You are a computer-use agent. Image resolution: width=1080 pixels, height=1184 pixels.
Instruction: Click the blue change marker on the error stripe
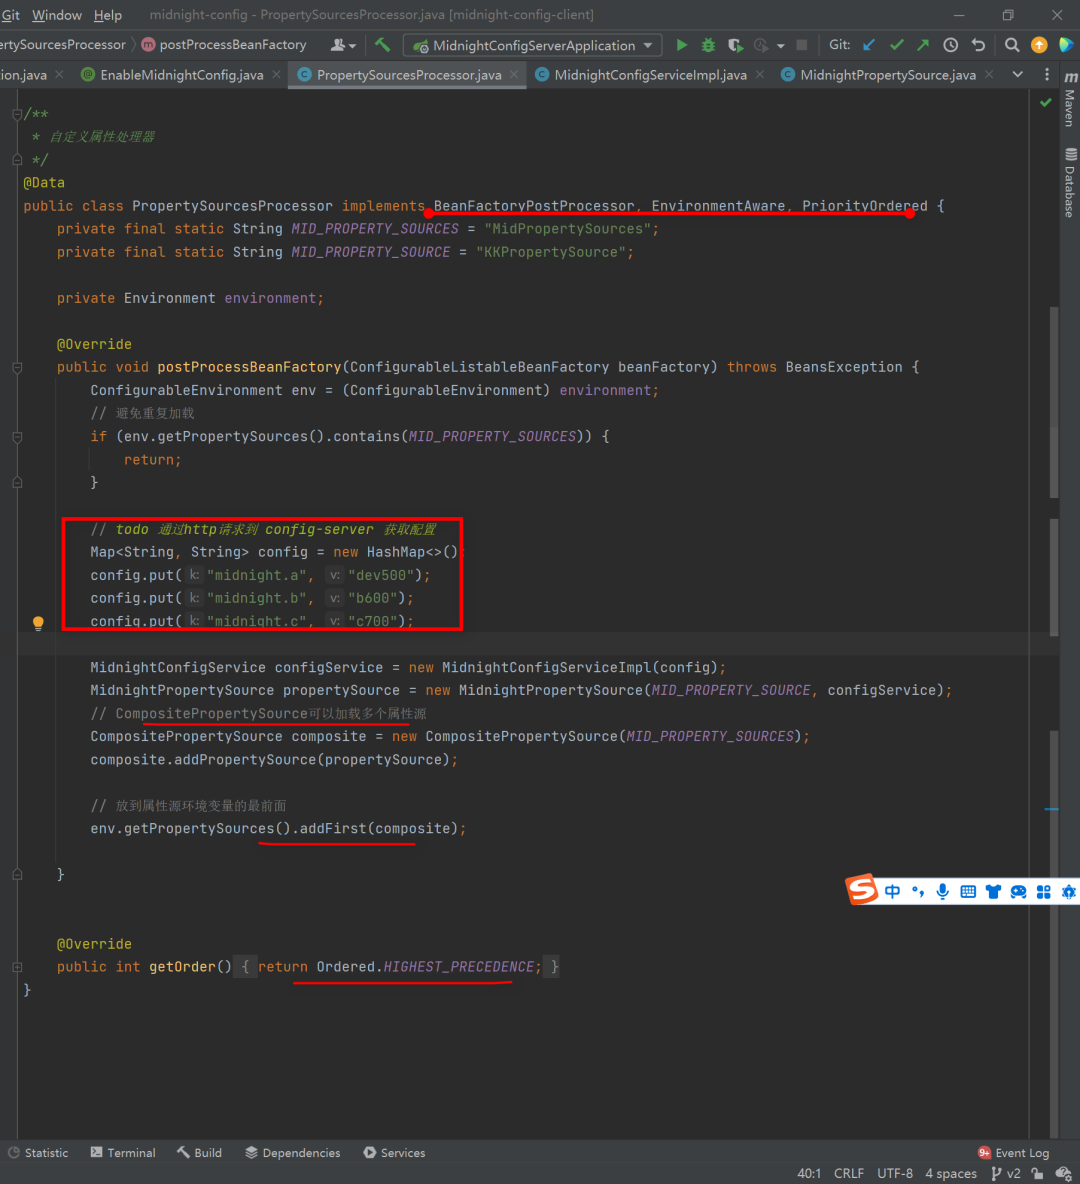tap(1051, 809)
